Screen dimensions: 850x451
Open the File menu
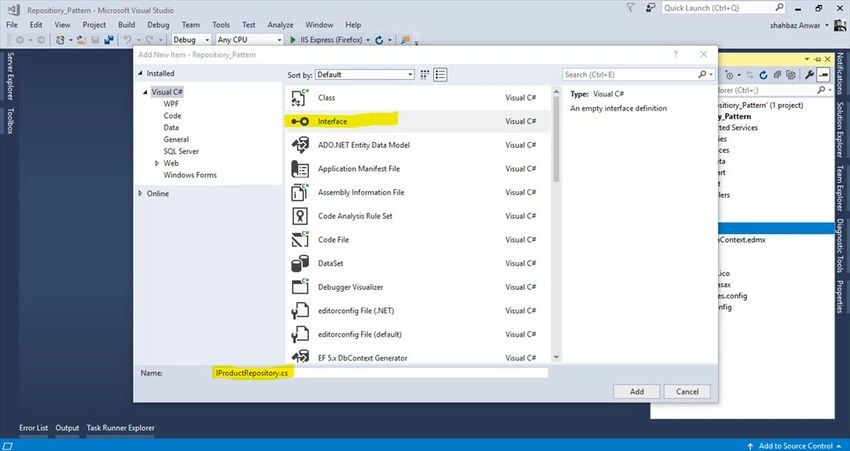tap(12, 25)
